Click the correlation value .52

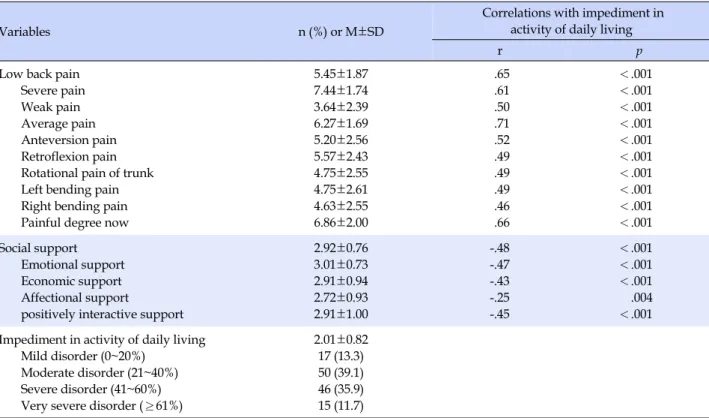[502, 140]
